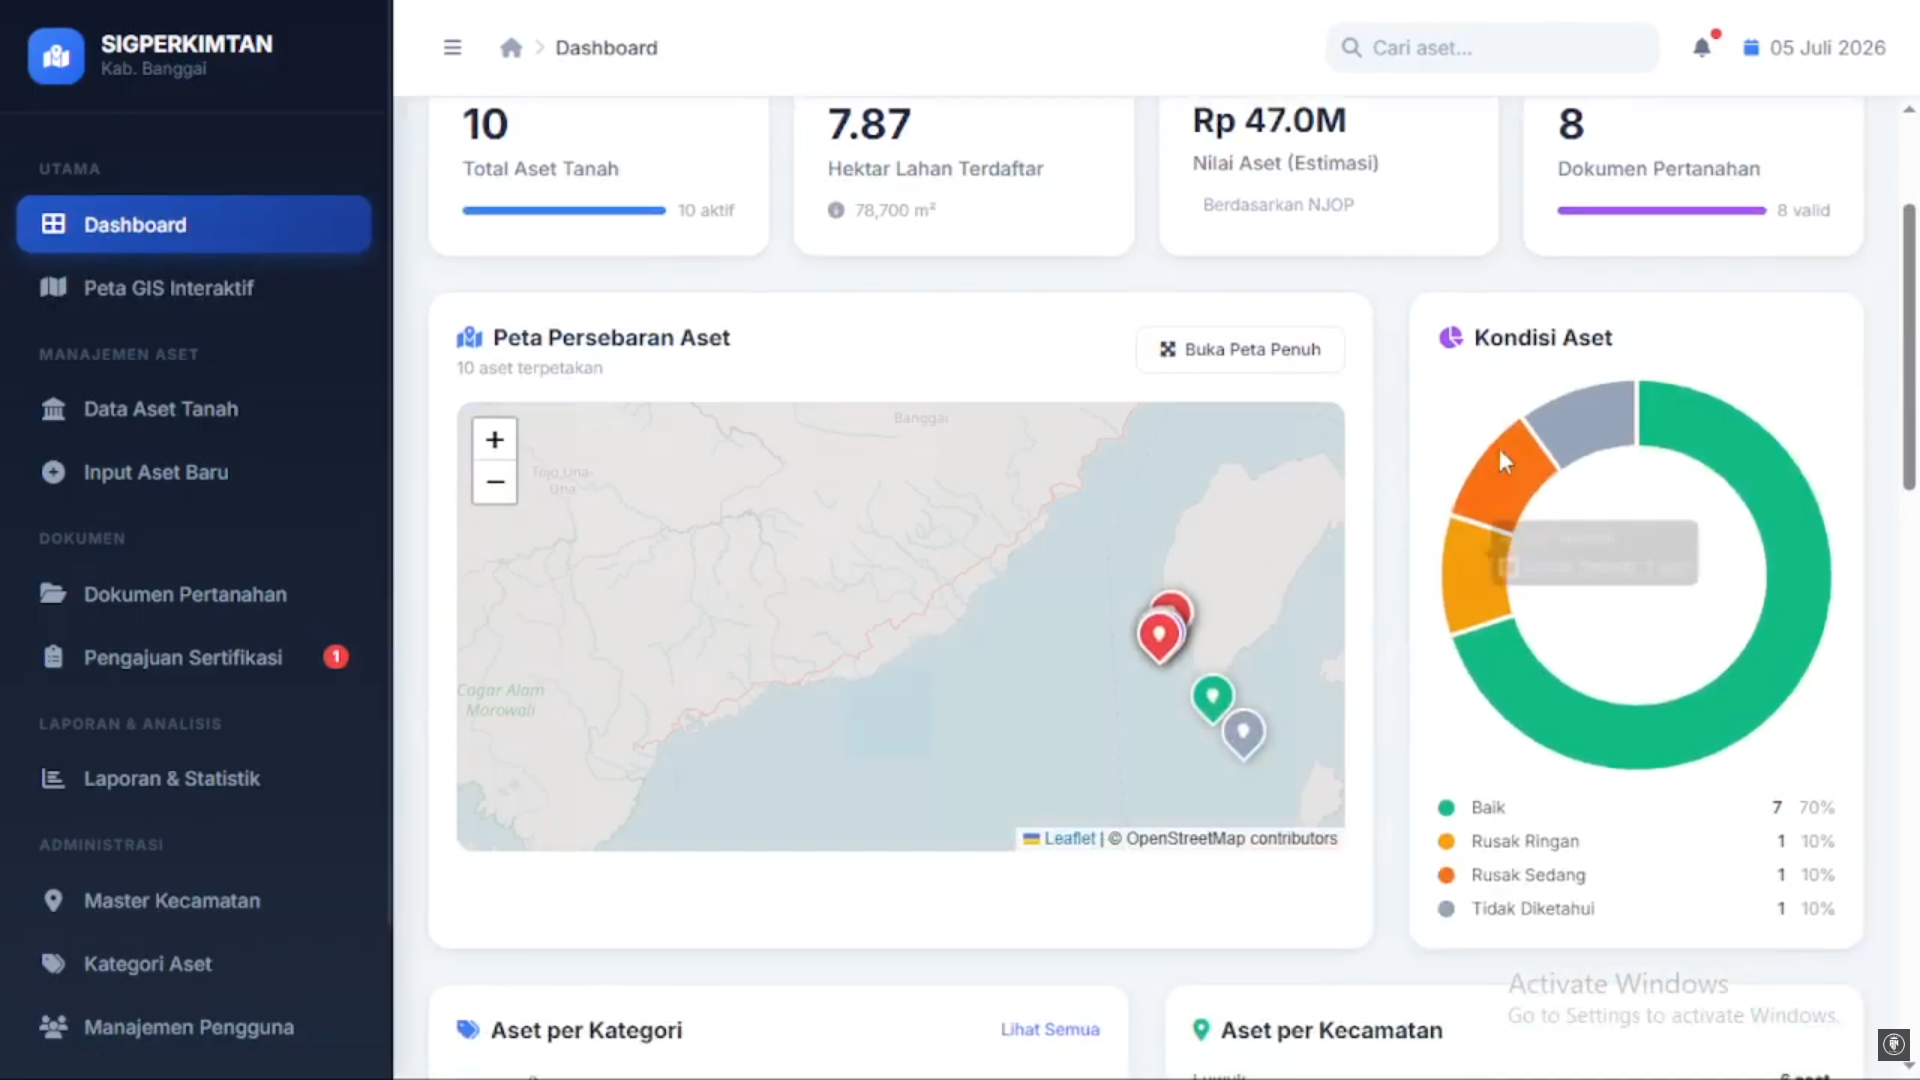Click the calendar icon beside date
This screenshot has width=1920, height=1080.
[x=1751, y=47]
